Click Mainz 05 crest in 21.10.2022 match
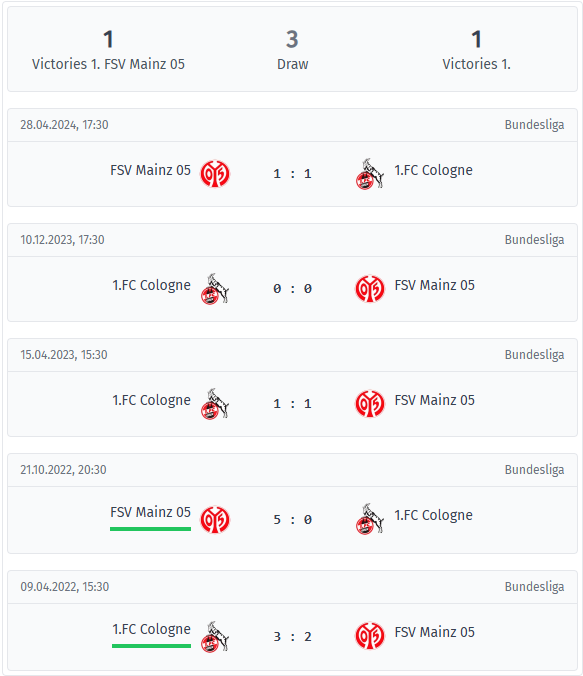Viewport: 583px width, 676px height. [215, 520]
